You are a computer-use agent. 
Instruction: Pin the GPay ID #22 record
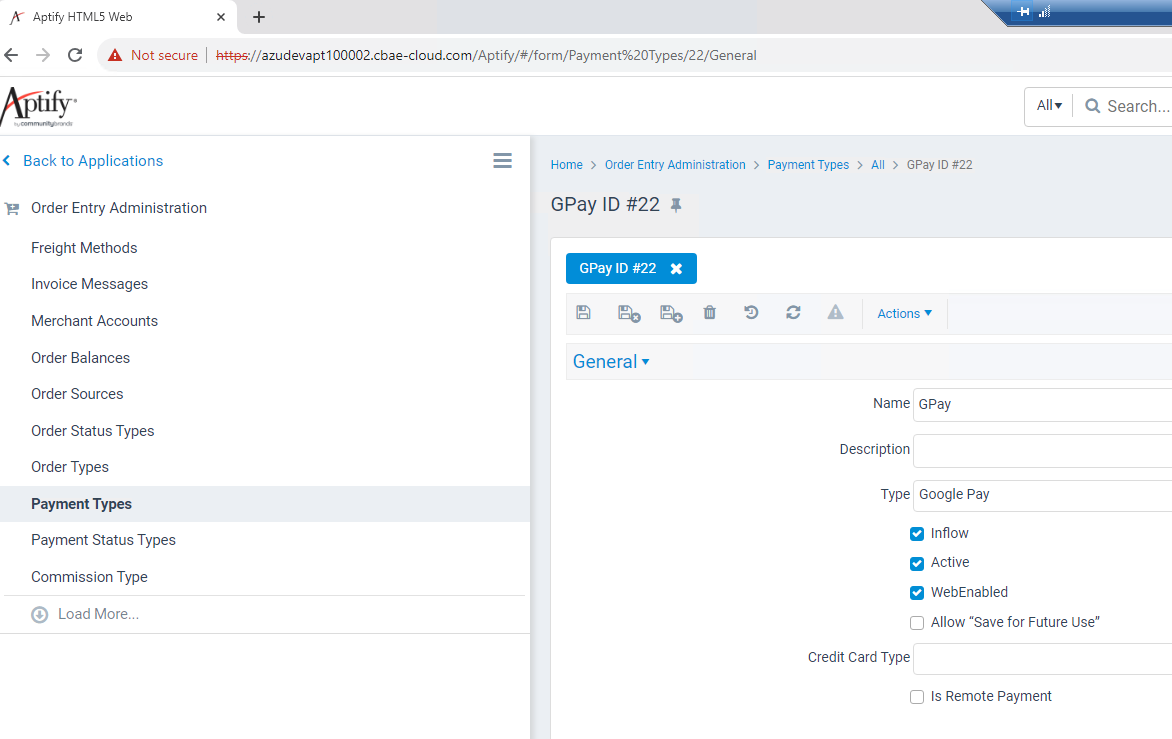pyautogui.click(x=676, y=205)
